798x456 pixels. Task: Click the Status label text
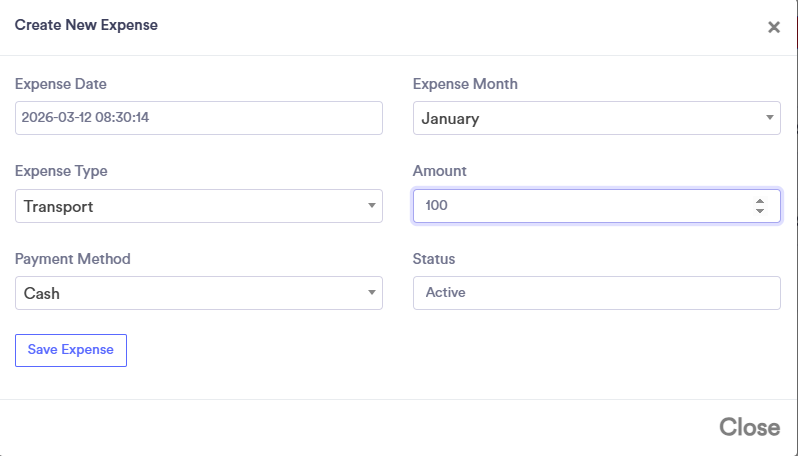[434, 259]
